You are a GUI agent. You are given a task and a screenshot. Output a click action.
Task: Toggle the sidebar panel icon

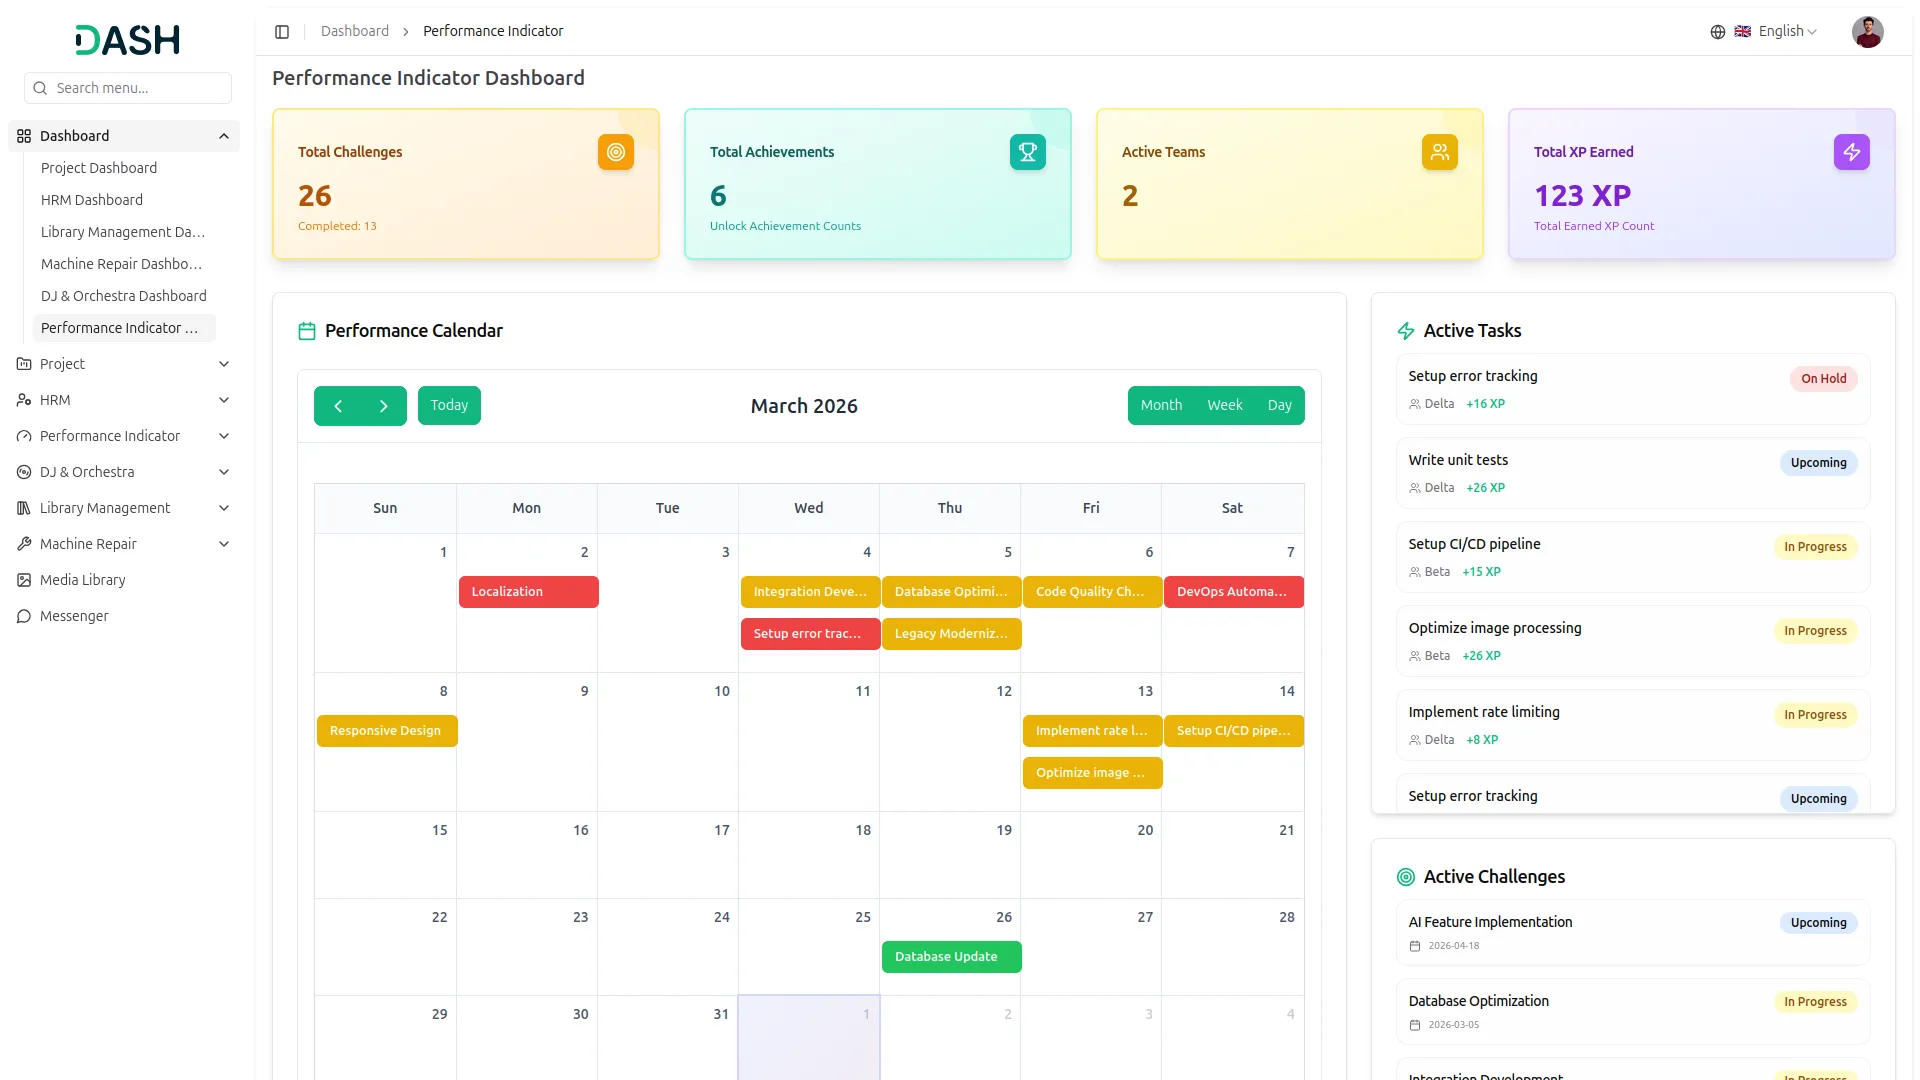pyautogui.click(x=282, y=32)
